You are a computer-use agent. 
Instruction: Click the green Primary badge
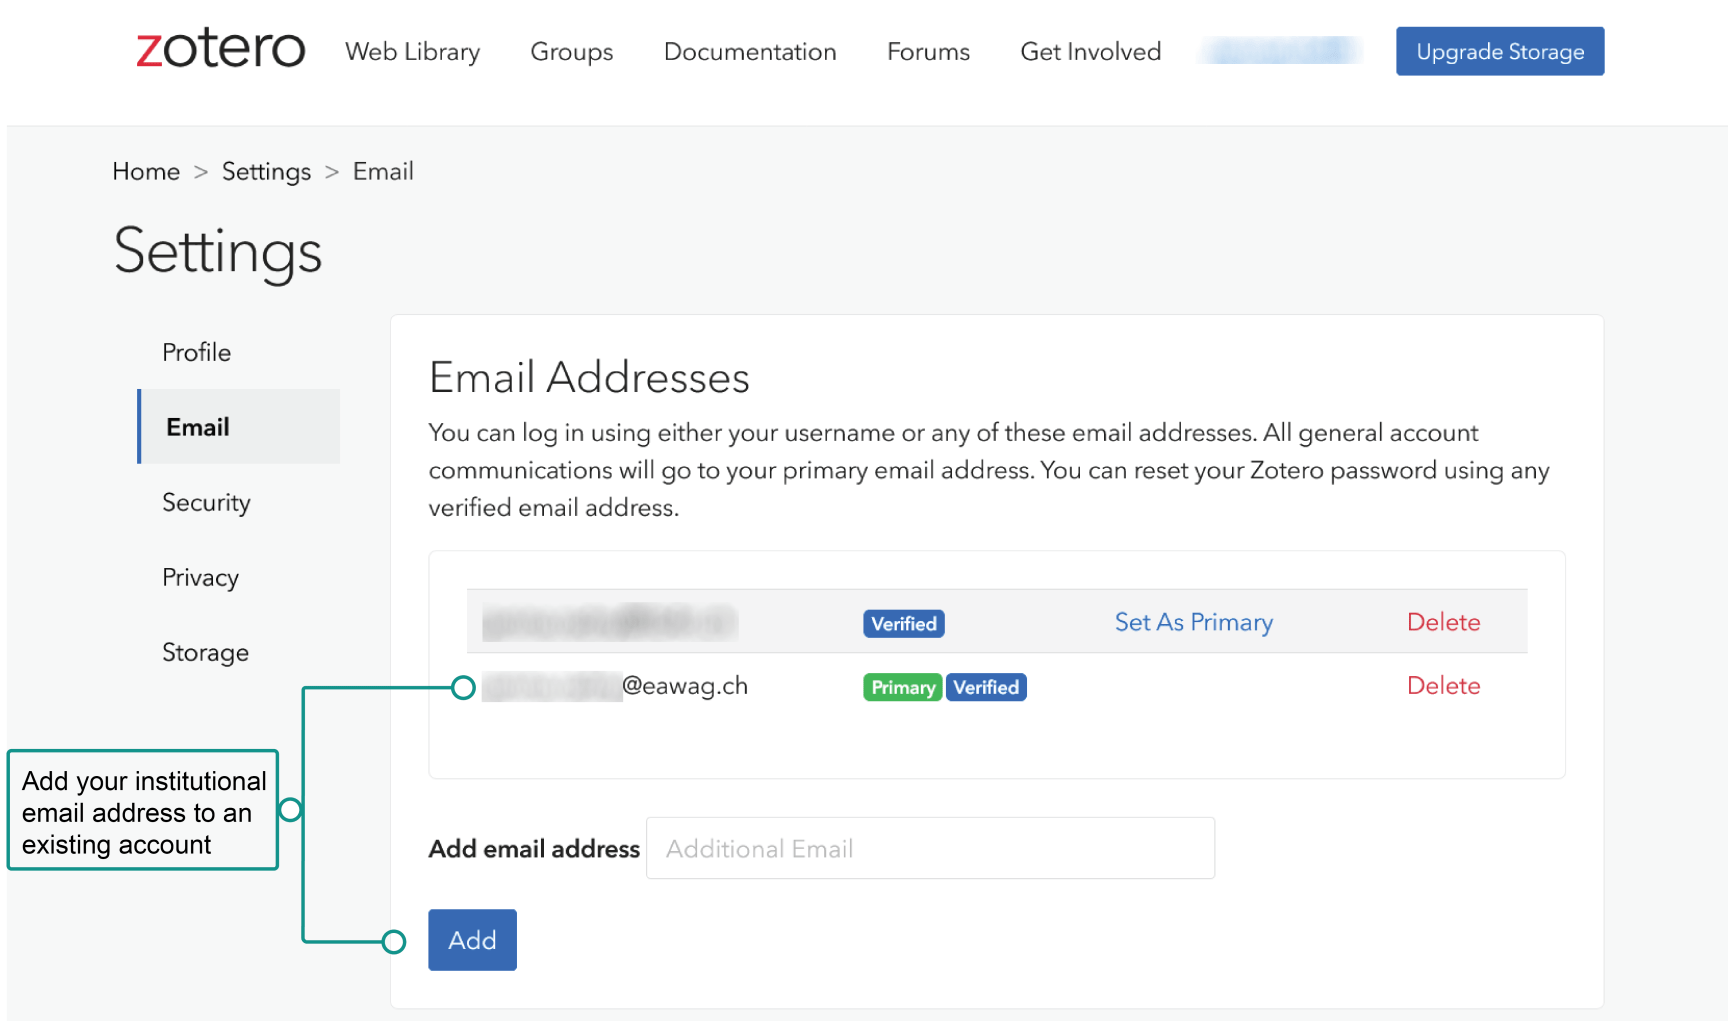[902, 688]
